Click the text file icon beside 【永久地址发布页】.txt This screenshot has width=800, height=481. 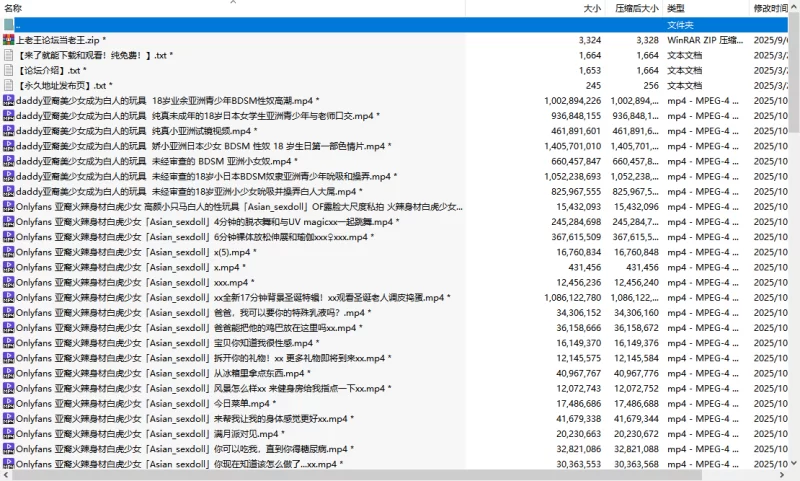pos(9,86)
